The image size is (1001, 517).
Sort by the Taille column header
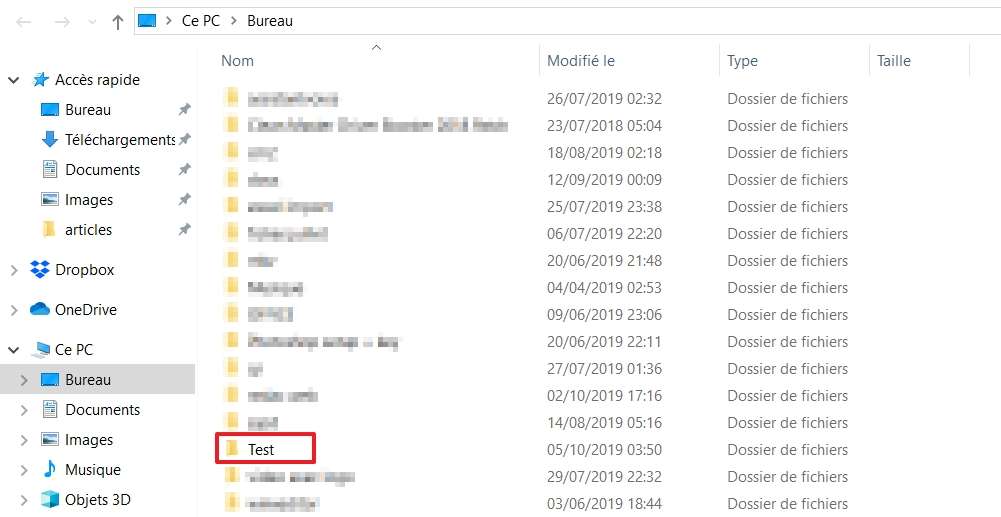tap(894, 61)
